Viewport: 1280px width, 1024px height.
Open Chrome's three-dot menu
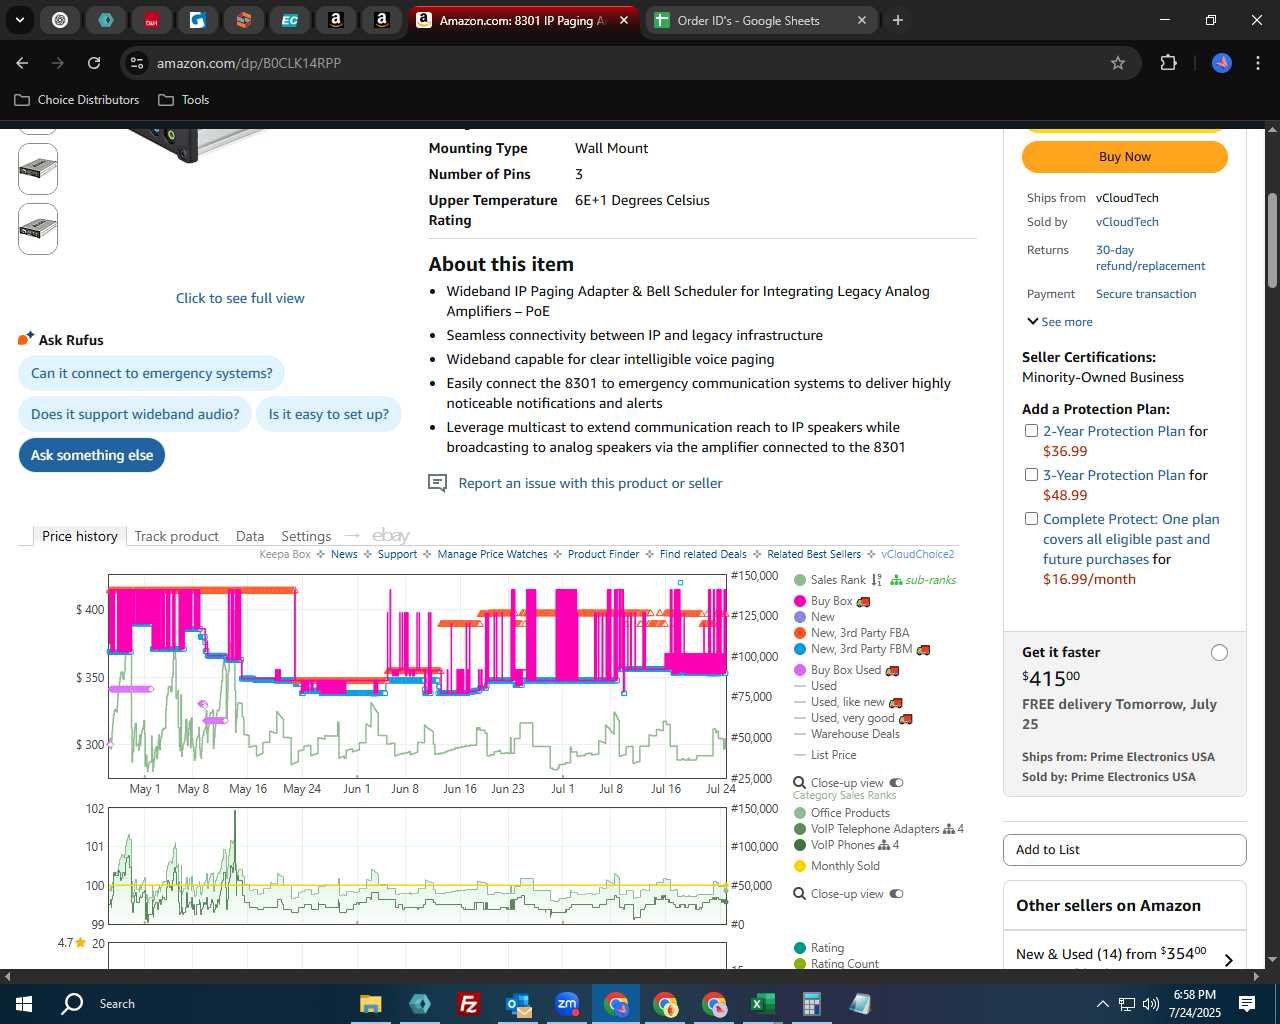[x=1257, y=63]
